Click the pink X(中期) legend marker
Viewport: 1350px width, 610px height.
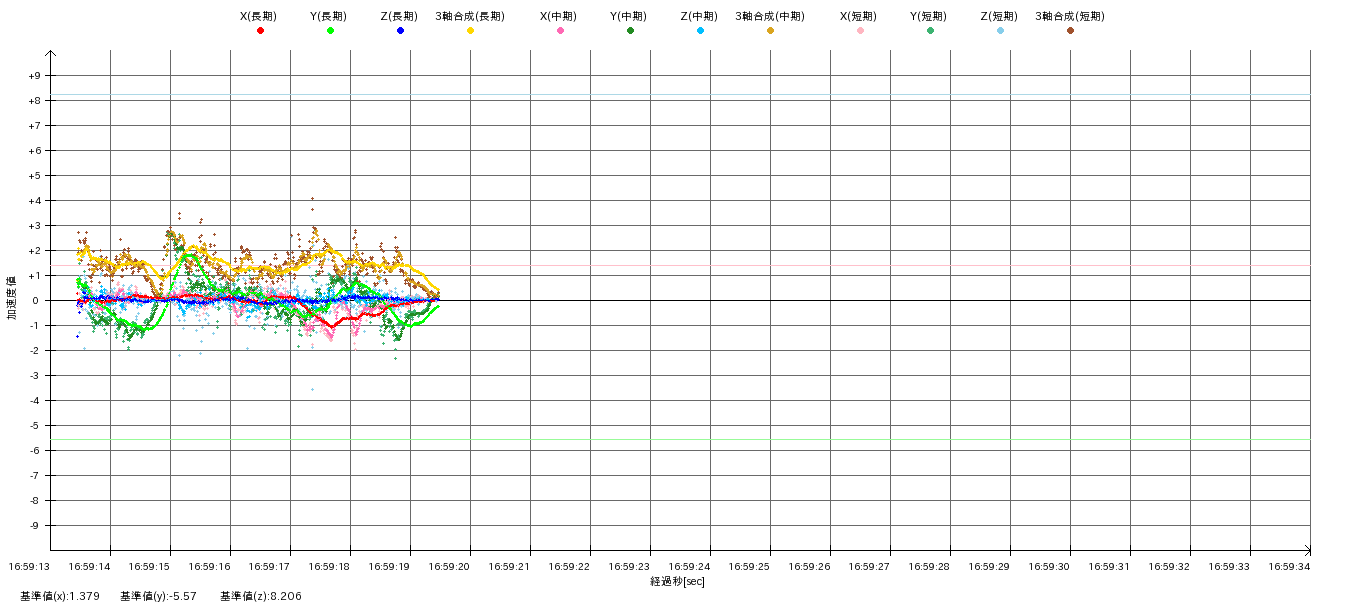[560, 31]
